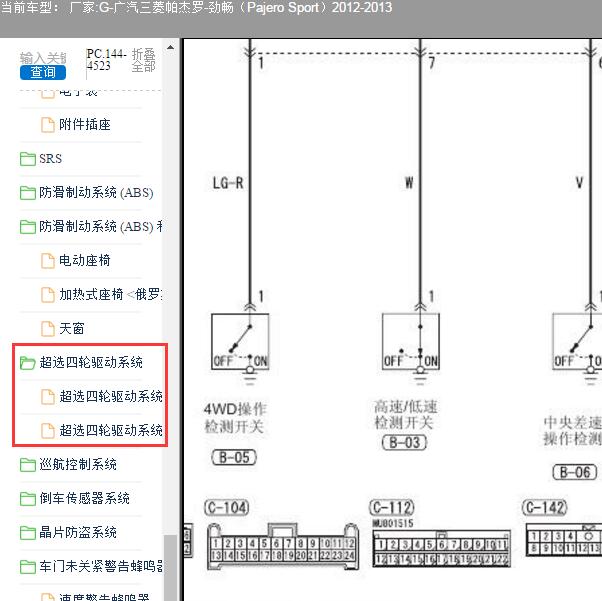Click the folder icon beside 车门未关紧警告蜂鸣器

coord(28,566)
